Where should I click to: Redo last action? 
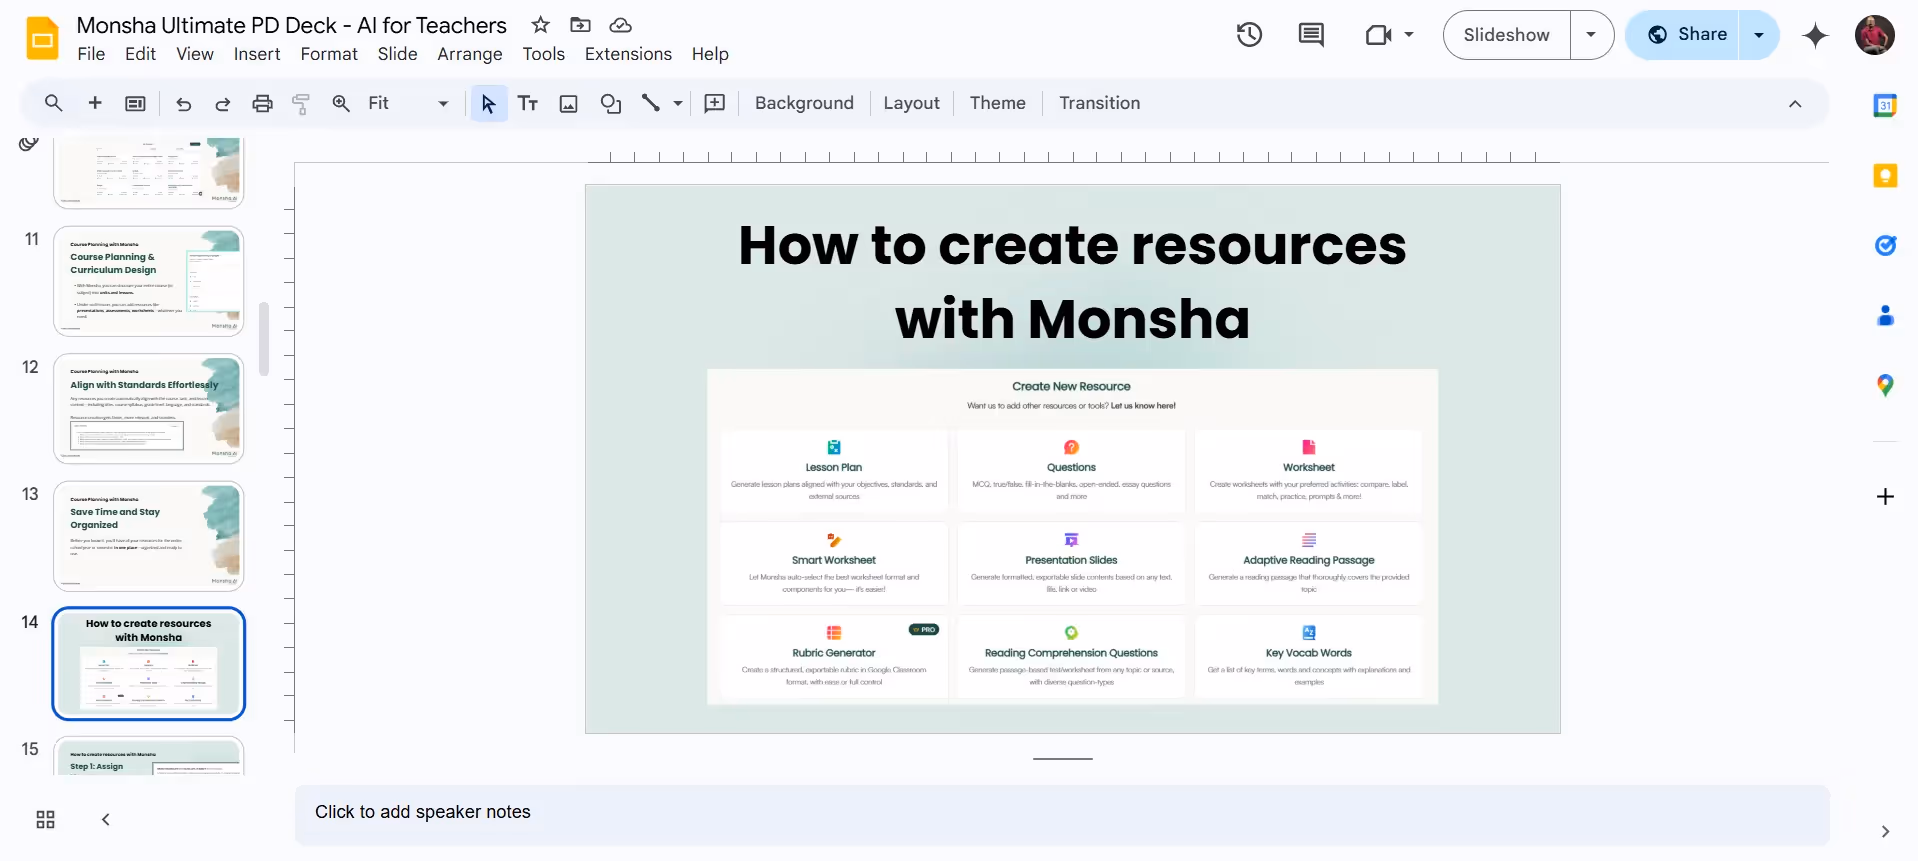(223, 104)
